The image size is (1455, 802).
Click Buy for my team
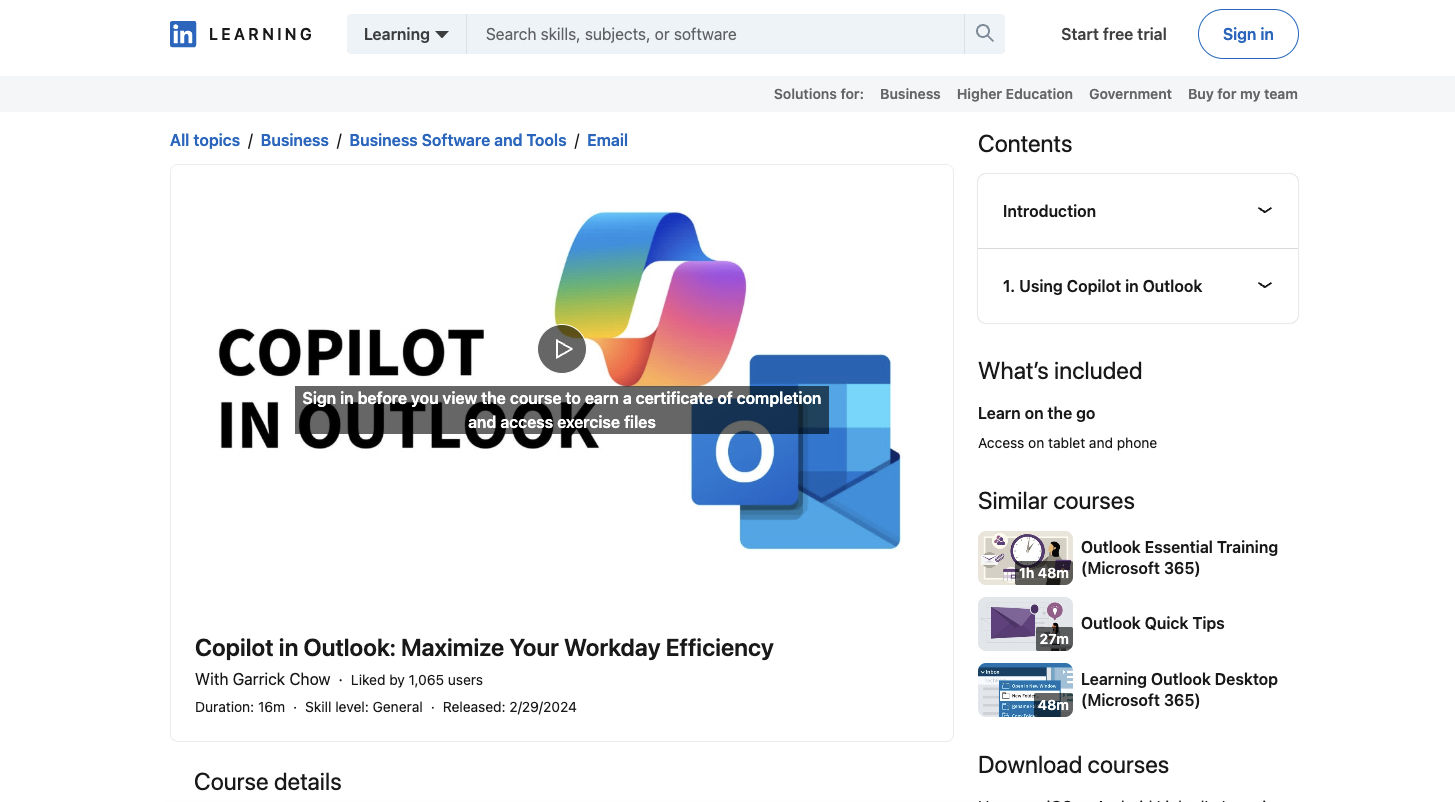(x=1242, y=93)
